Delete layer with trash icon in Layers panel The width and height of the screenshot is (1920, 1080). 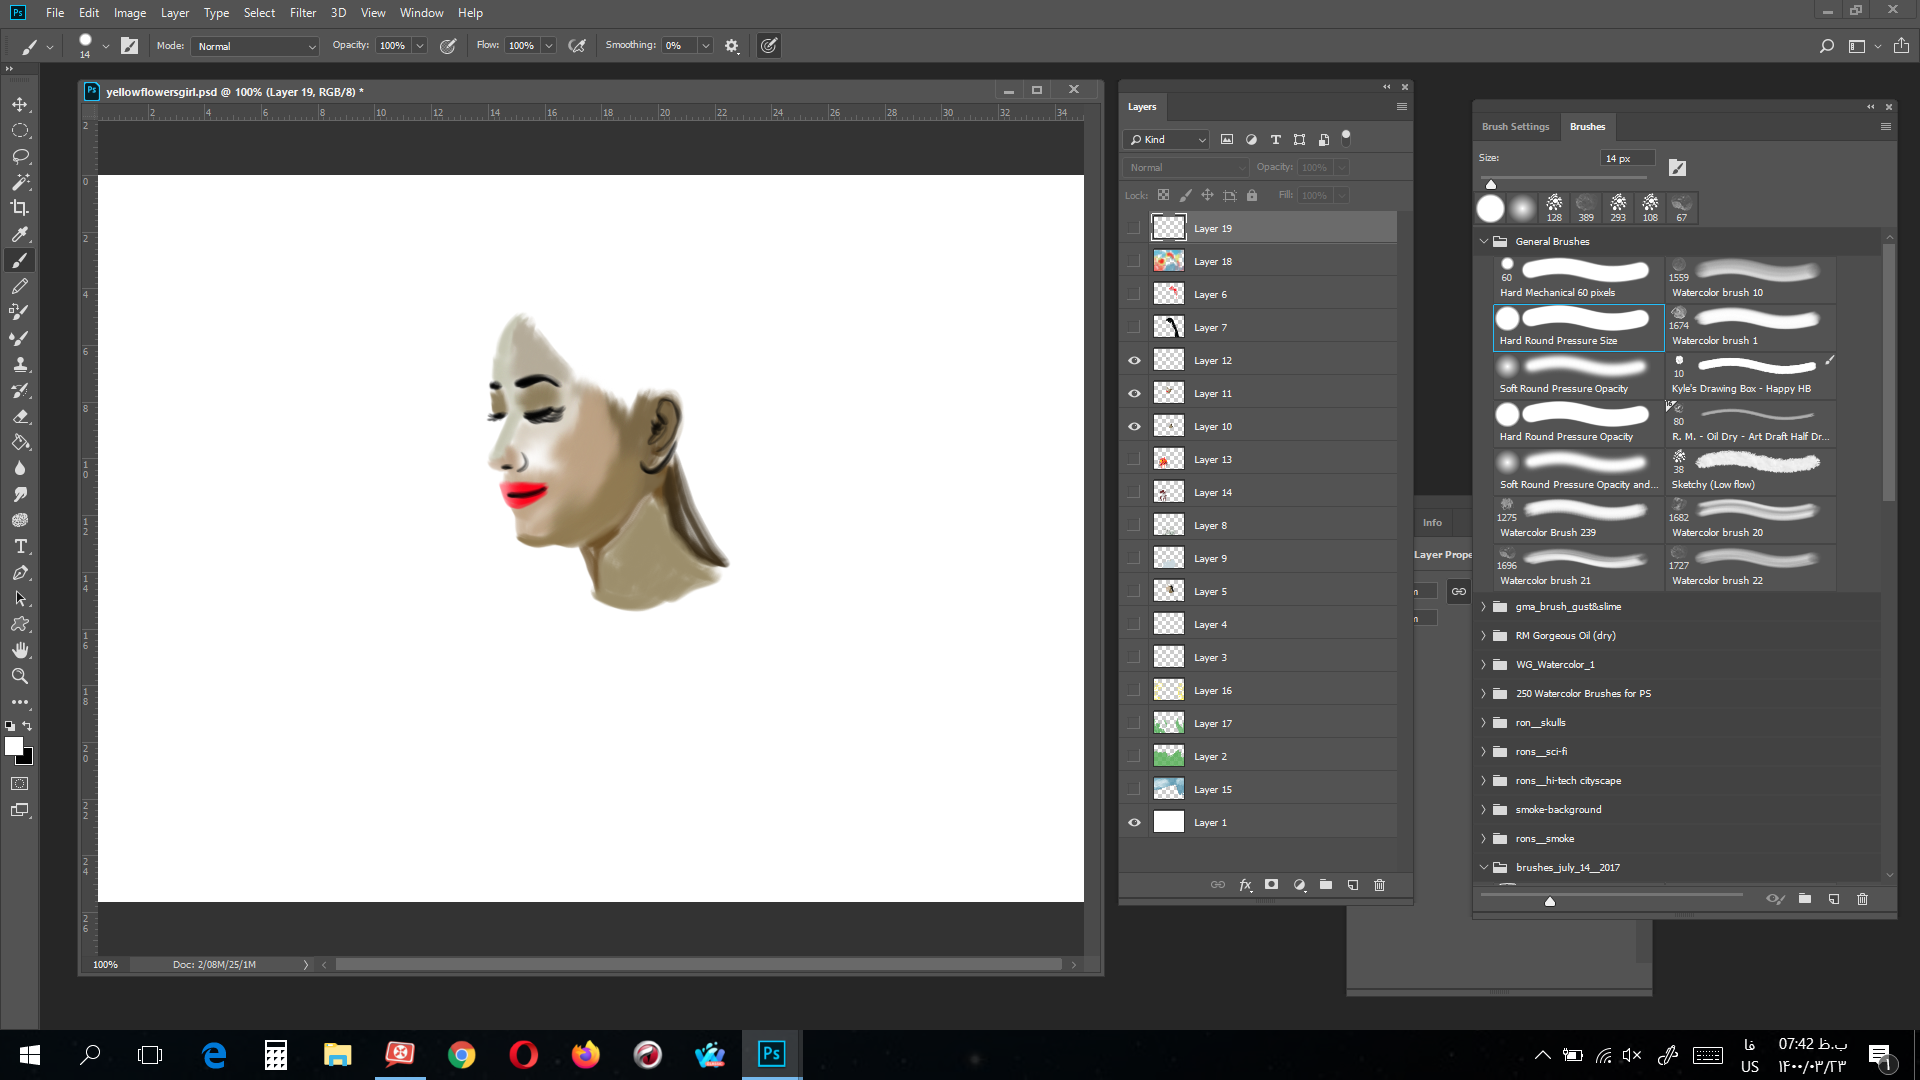[x=1380, y=885]
